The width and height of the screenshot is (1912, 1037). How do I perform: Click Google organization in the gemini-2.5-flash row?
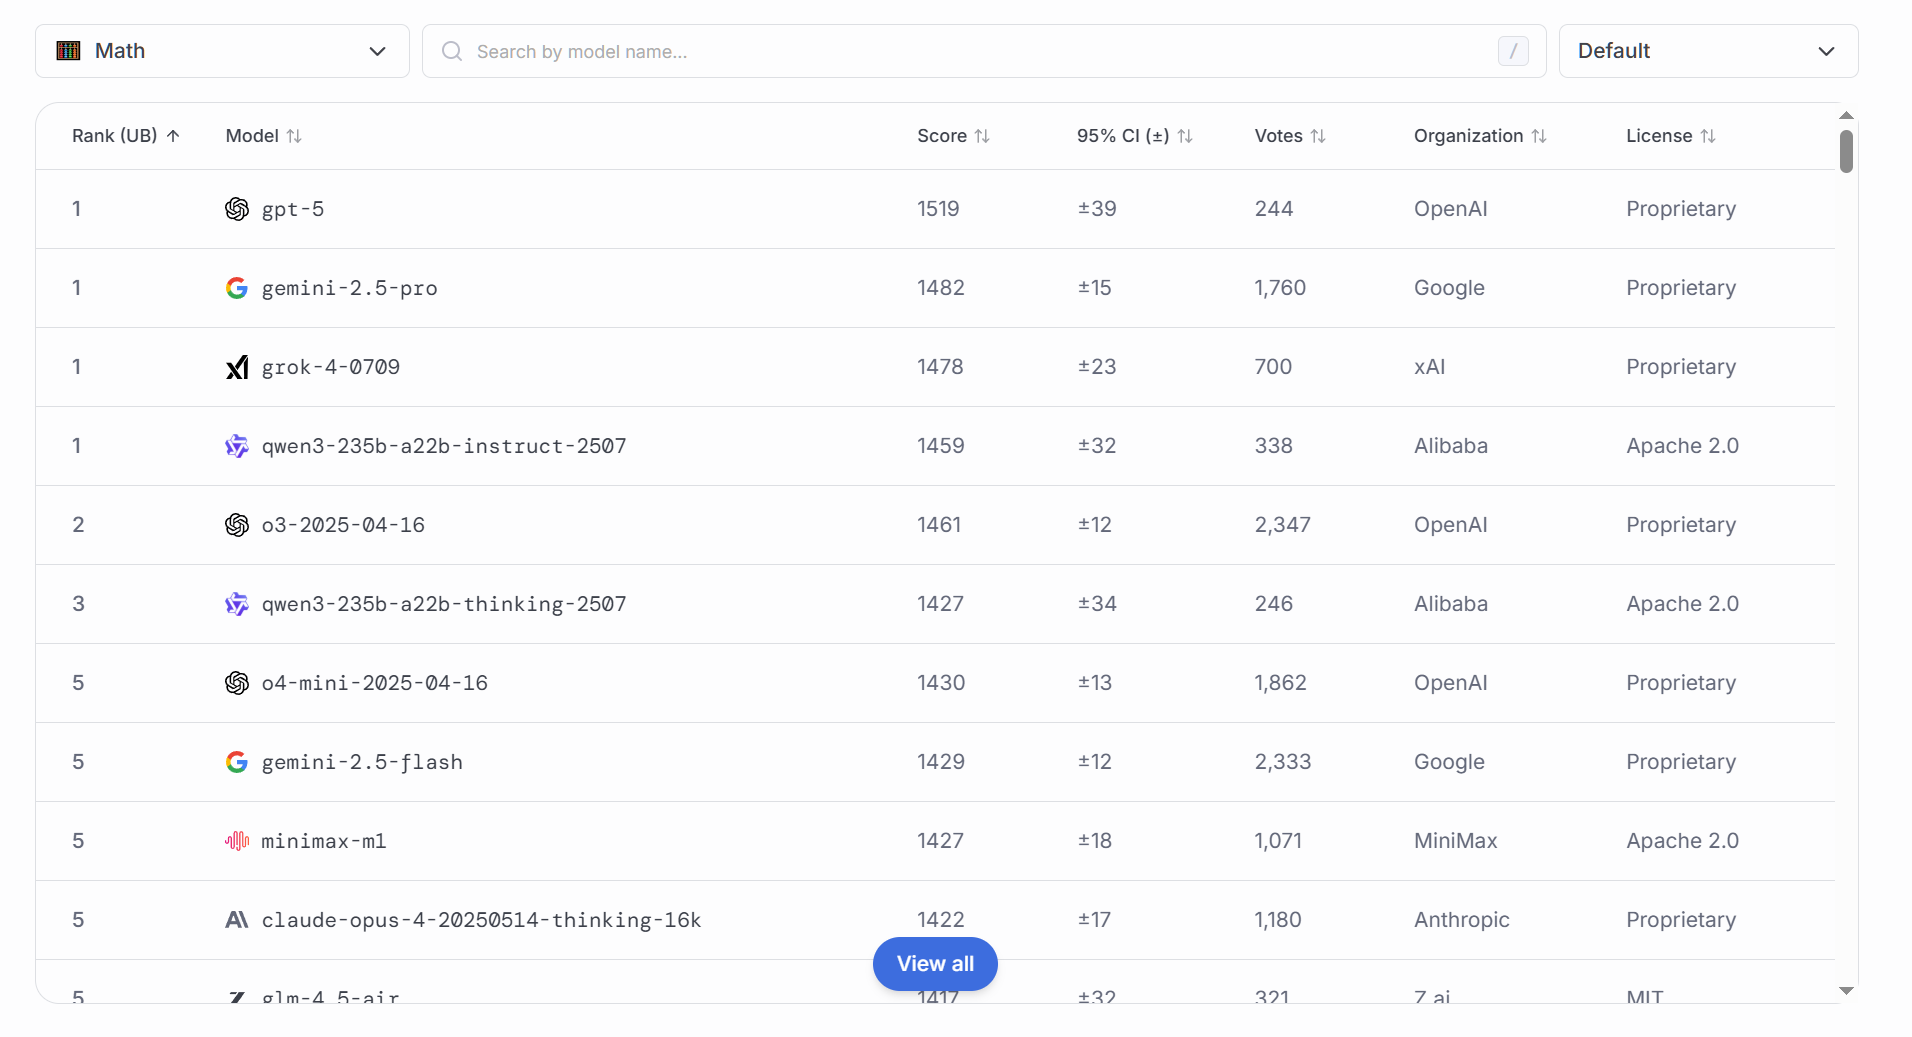pos(1449,762)
